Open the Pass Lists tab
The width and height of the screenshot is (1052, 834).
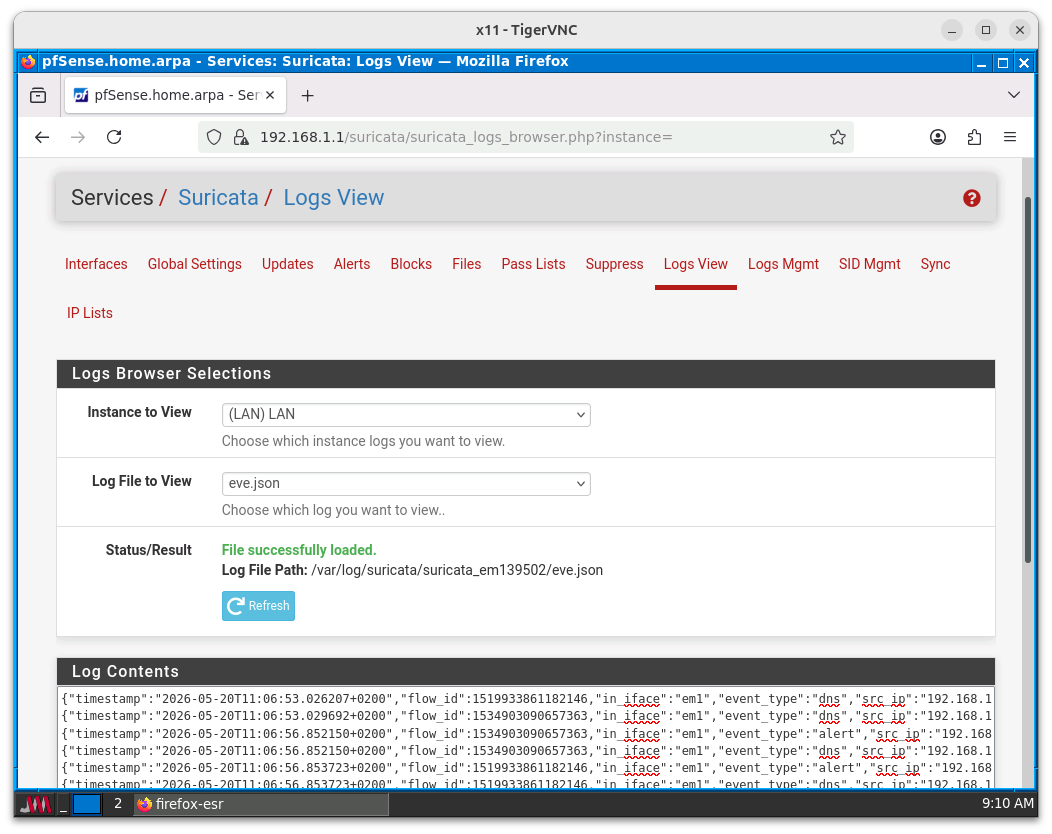[x=533, y=264]
